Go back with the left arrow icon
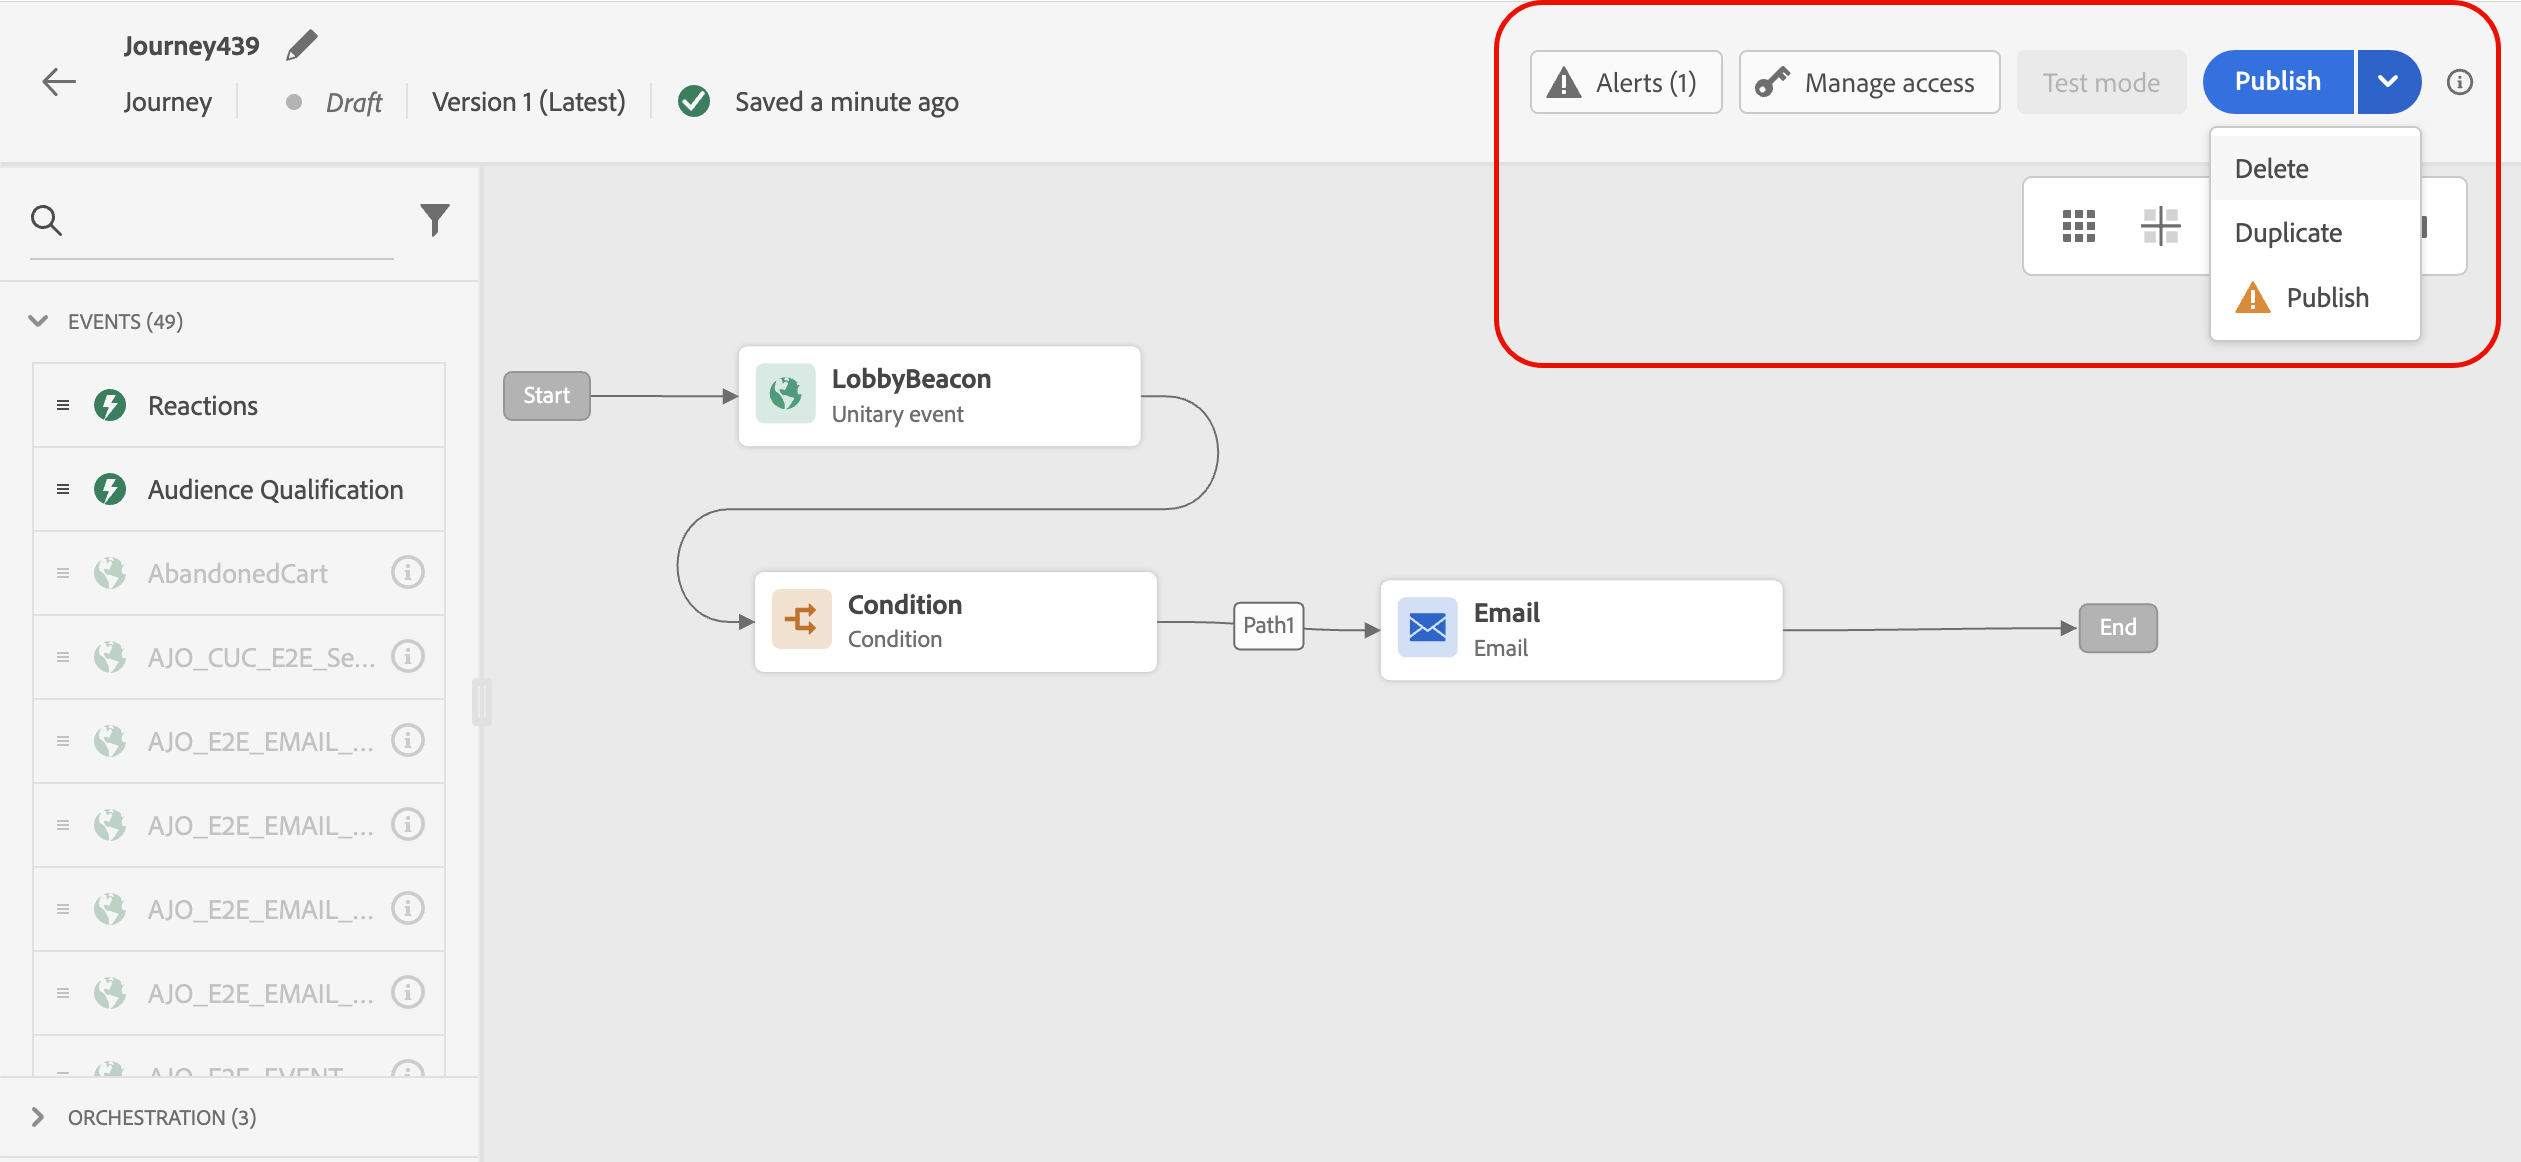This screenshot has width=2521, height=1162. click(59, 82)
